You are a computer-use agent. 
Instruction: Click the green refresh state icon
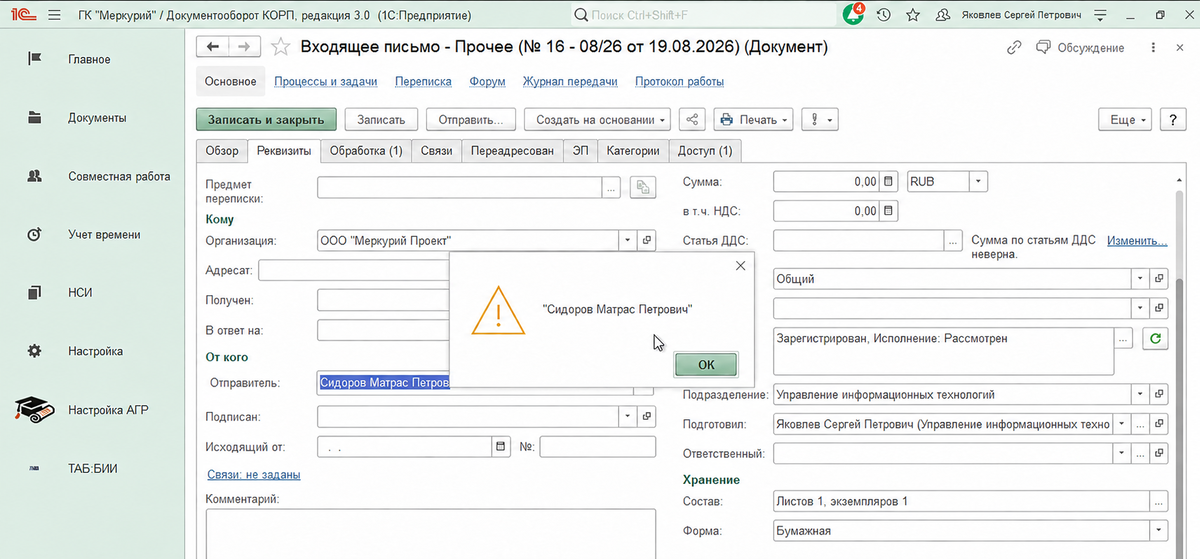pyautogui.click(x=1156, y=339)
